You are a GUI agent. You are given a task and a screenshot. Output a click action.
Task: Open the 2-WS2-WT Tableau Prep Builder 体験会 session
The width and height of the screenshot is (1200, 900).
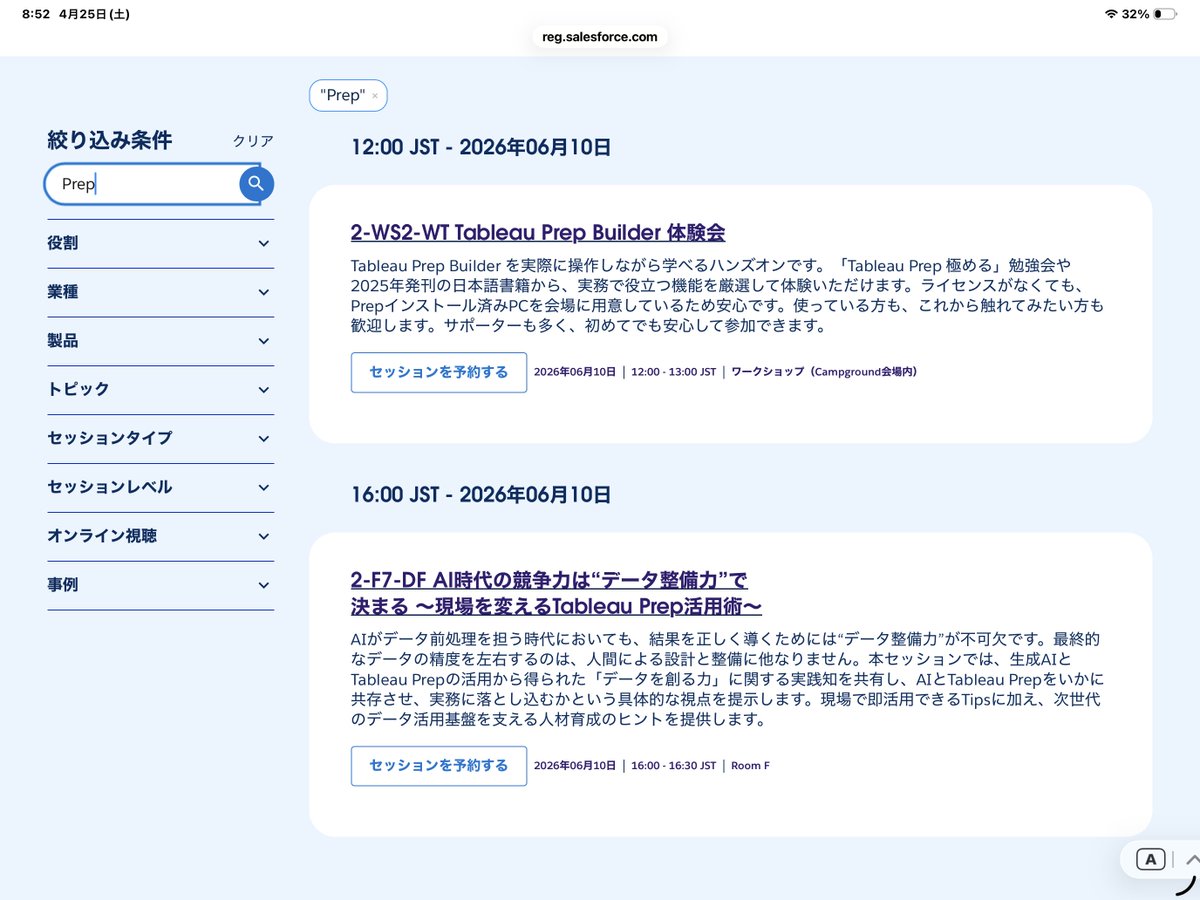(538, 233)
